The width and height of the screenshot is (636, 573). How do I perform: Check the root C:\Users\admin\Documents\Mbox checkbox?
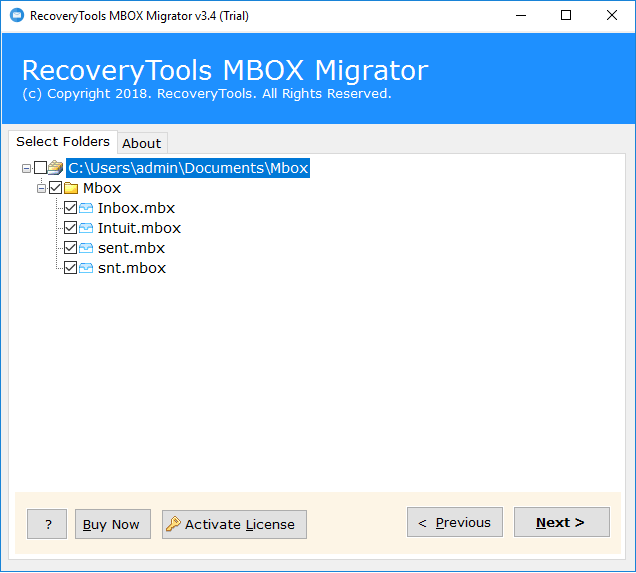(x=41, y=167)
